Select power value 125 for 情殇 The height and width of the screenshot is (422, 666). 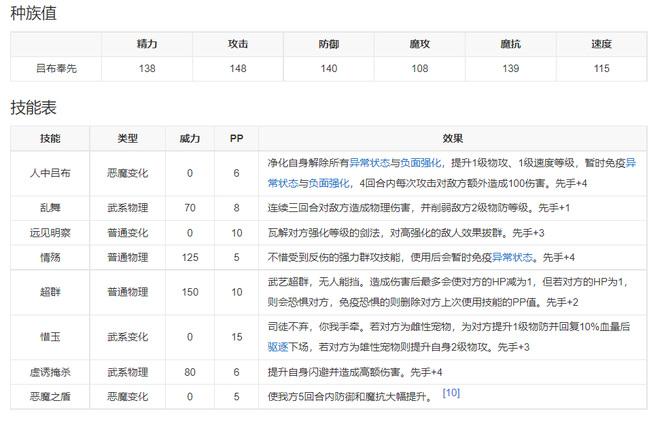coord(190,257)
